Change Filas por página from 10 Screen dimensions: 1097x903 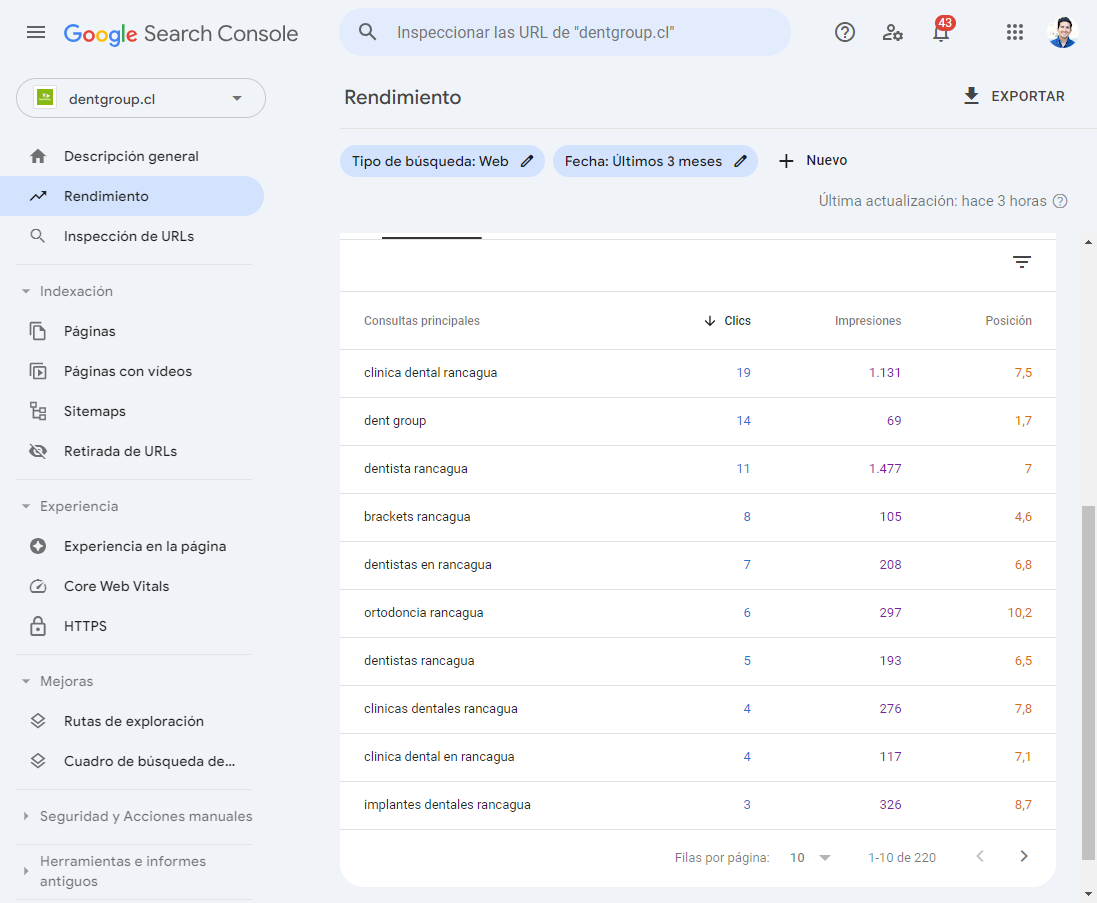811,857
